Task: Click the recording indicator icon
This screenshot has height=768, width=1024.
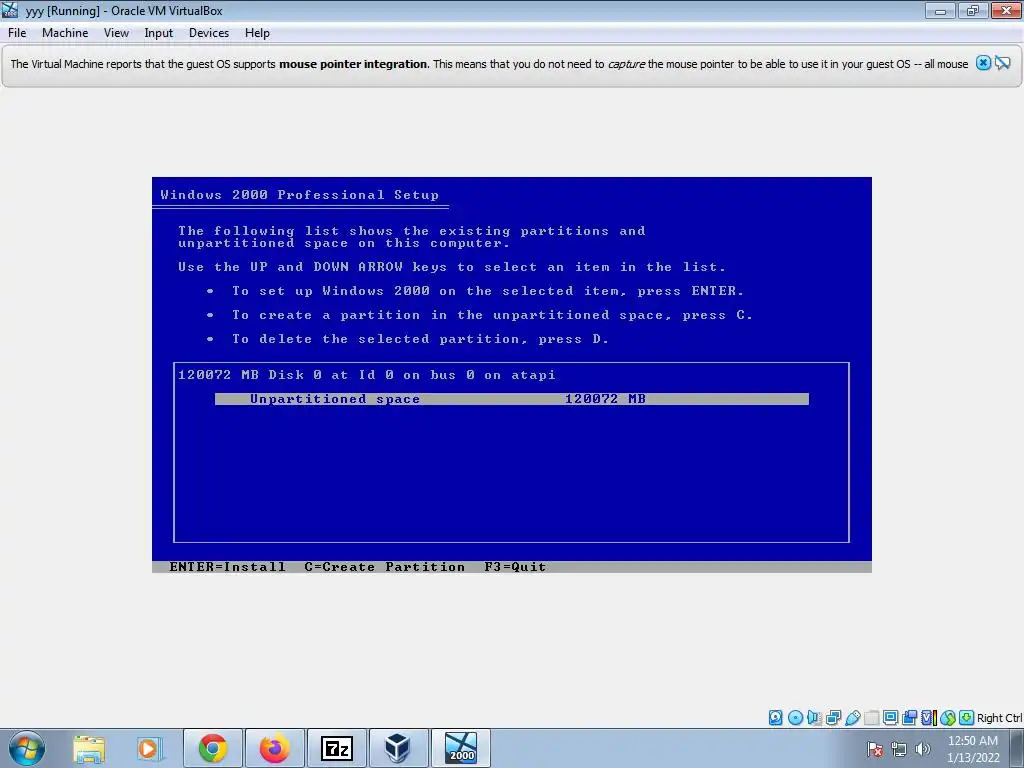Action: 909,718
